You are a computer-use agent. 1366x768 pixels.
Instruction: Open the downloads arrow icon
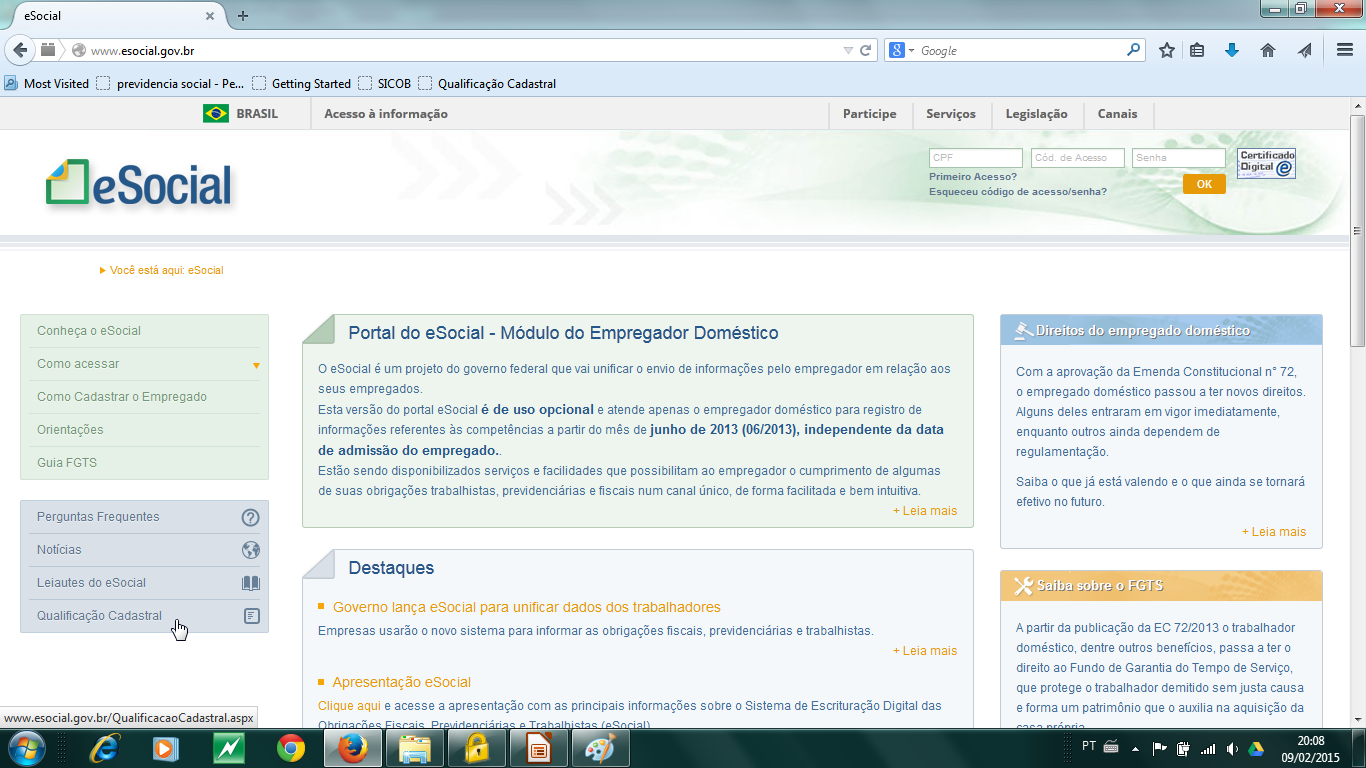(x=1232, y=50)
